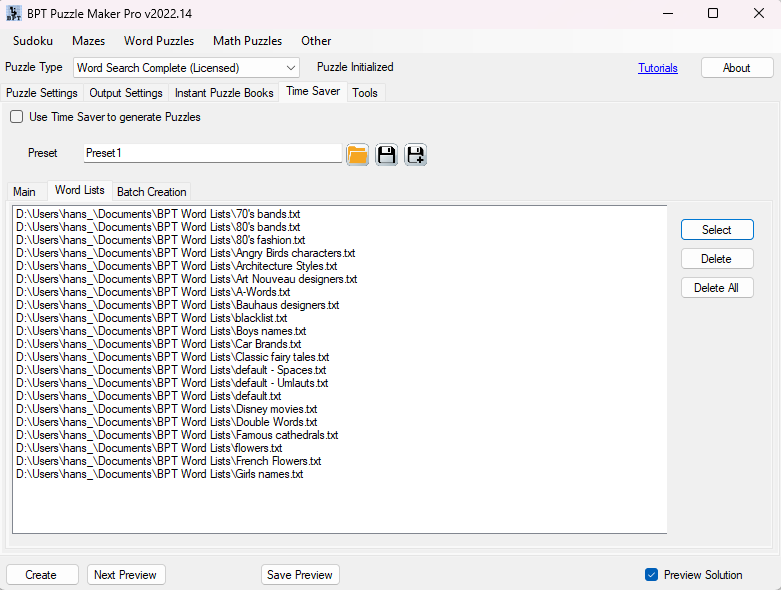Image resolution: width=781 pixels, height=590 pixels.
Task: Toggle the Preview Solution checkbox
Action: [651, 575]
